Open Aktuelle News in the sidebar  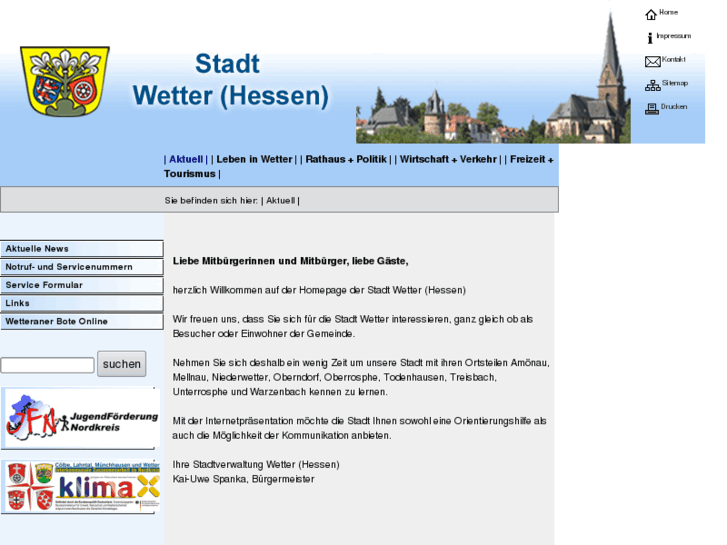pos(82,249)
